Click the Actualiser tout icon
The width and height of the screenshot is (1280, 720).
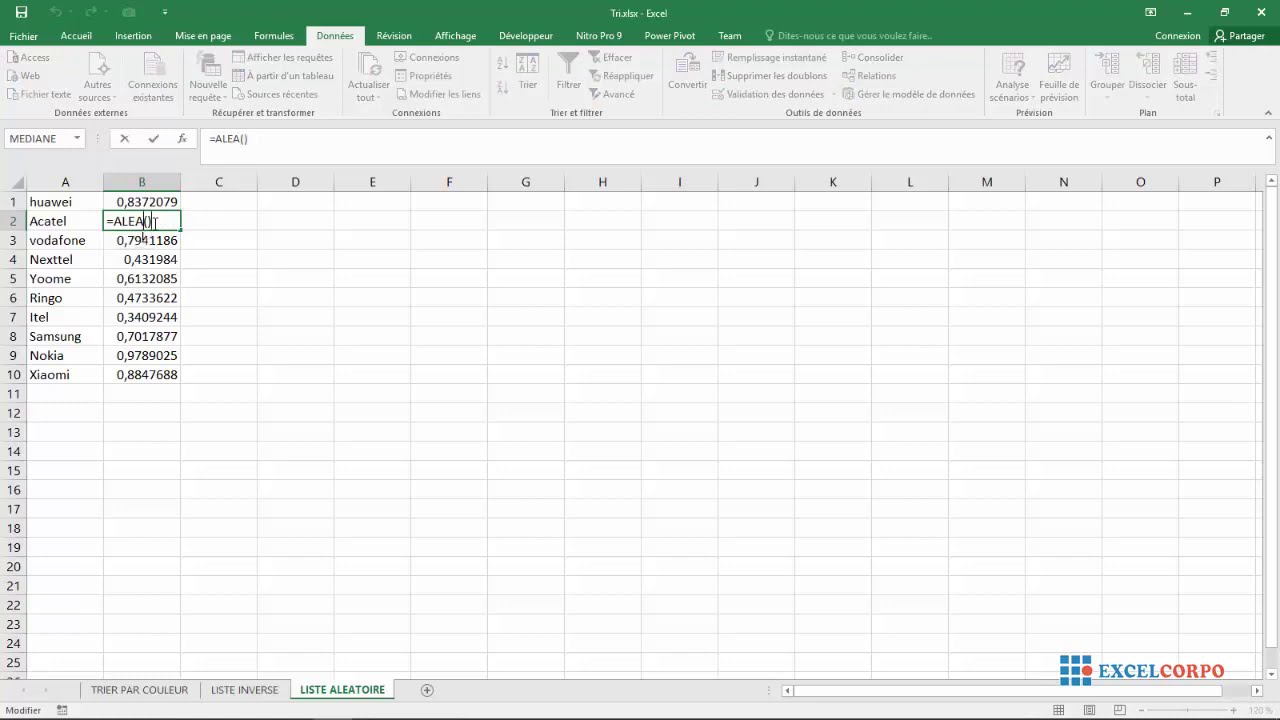pos(368,65)
